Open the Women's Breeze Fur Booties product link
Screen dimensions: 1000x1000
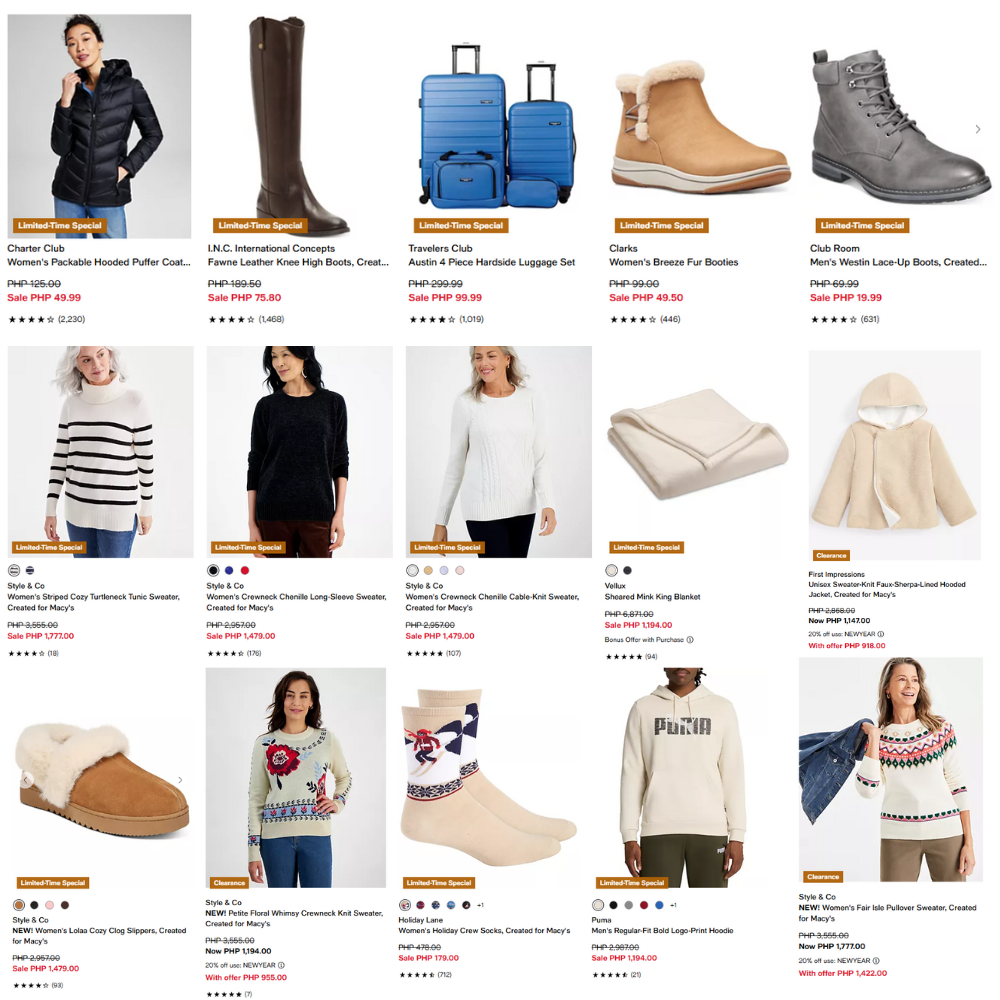pos(673,262)
